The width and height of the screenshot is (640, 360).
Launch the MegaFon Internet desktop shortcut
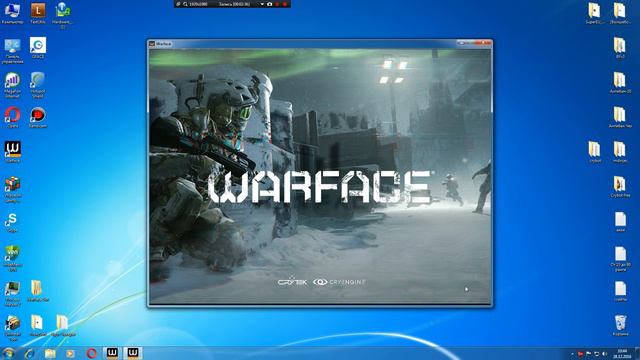pyautogui.click(x=12, y=85)
